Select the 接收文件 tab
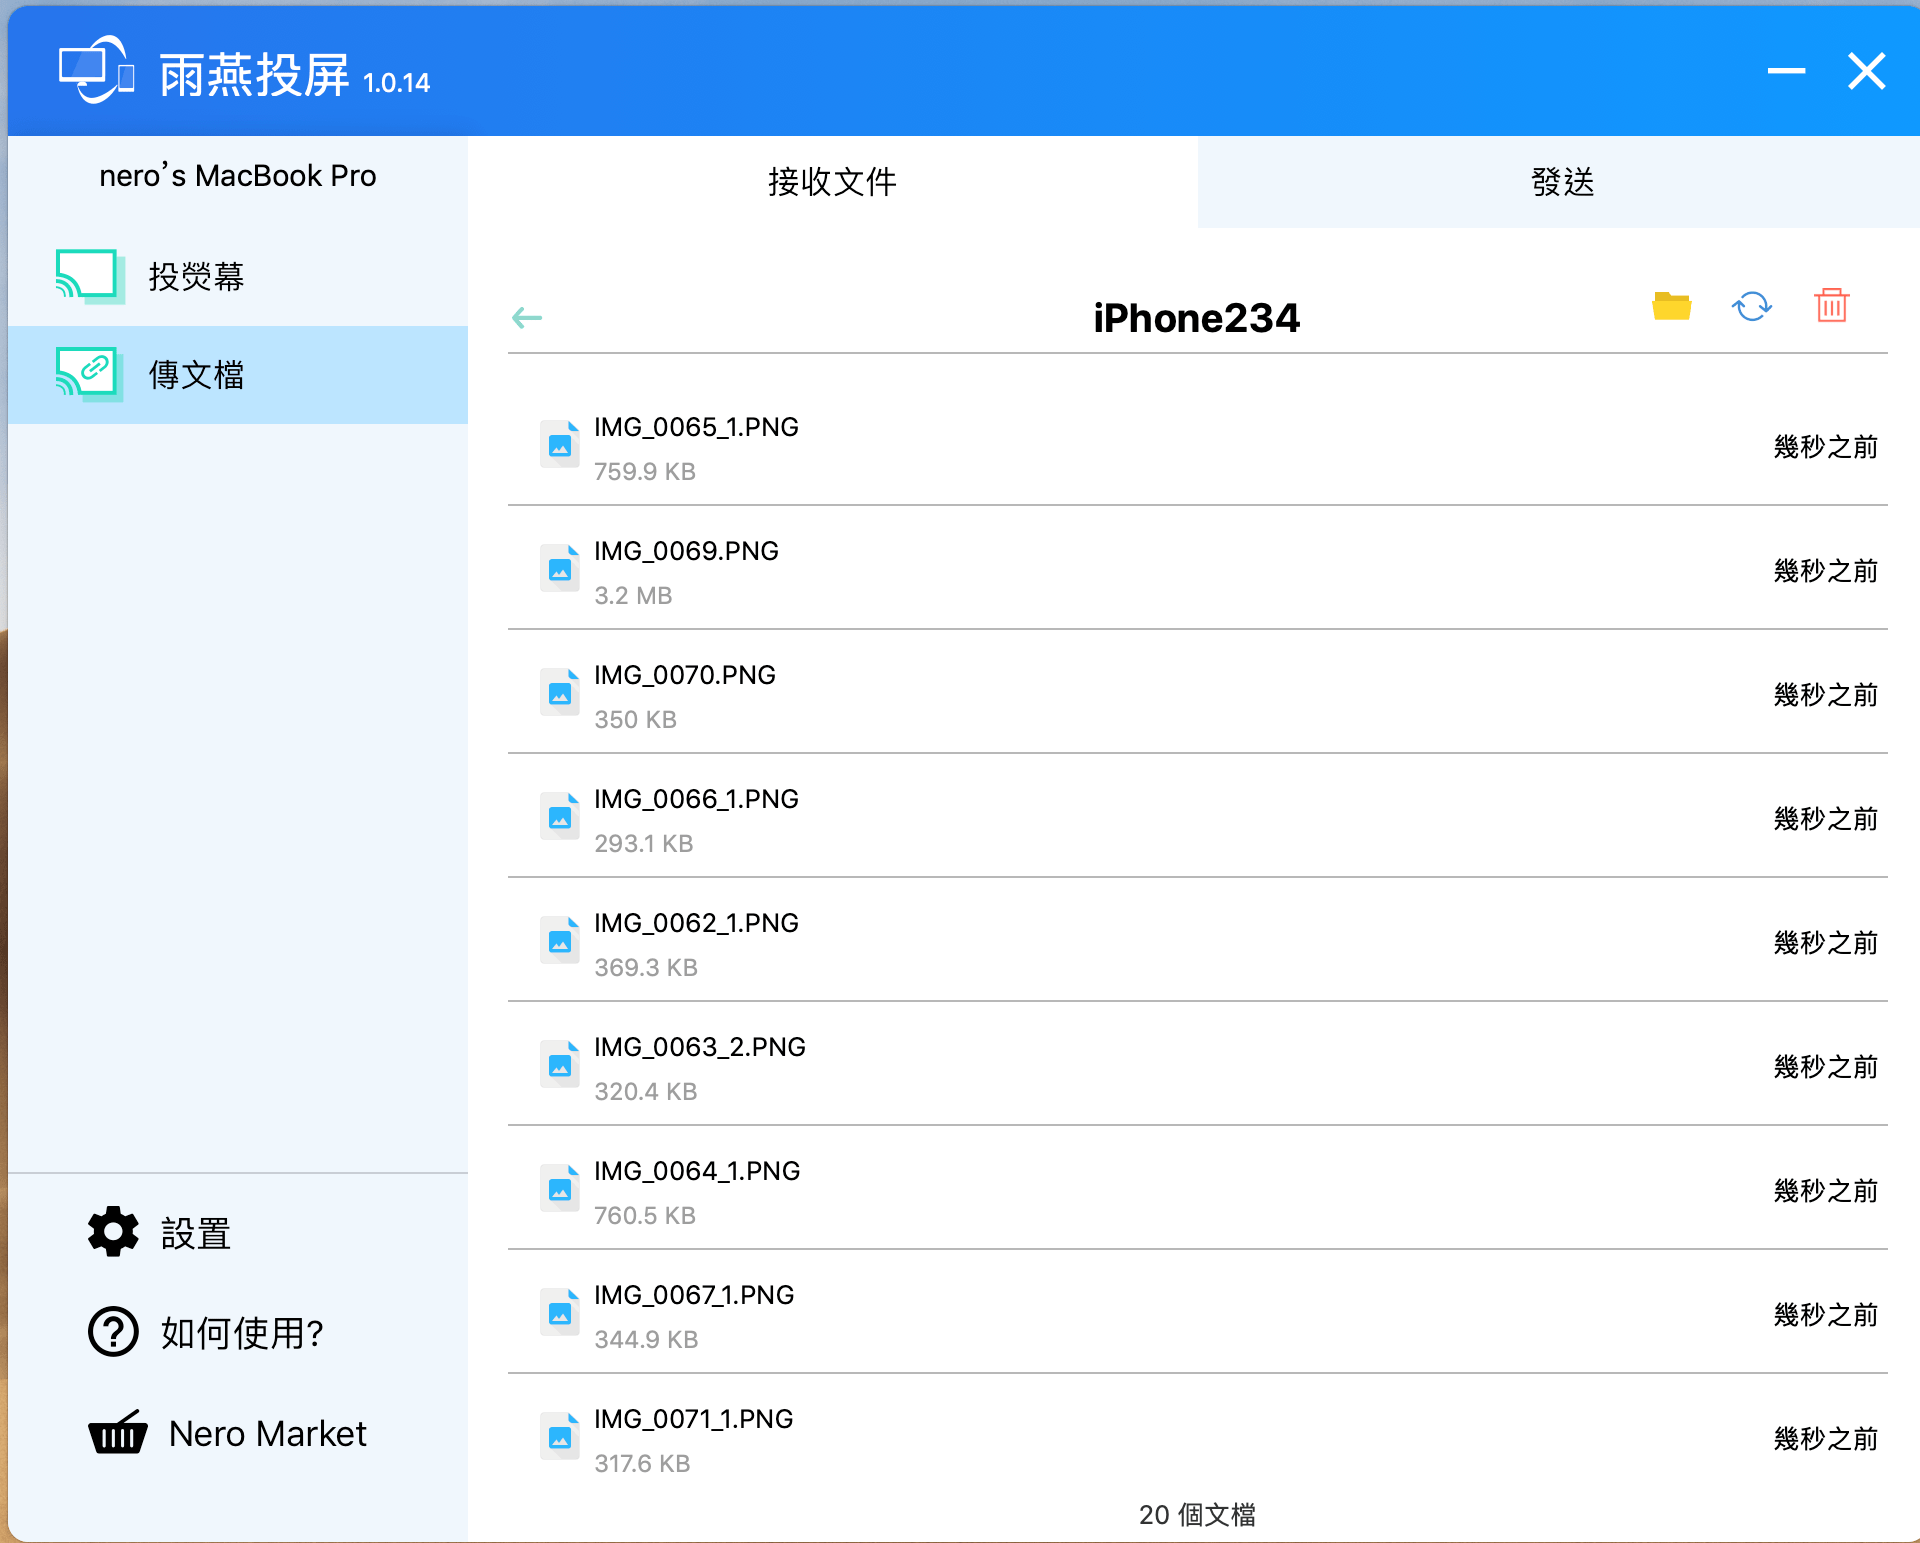This screenshot has height=1543, width=1920. [x=832, y=182]
